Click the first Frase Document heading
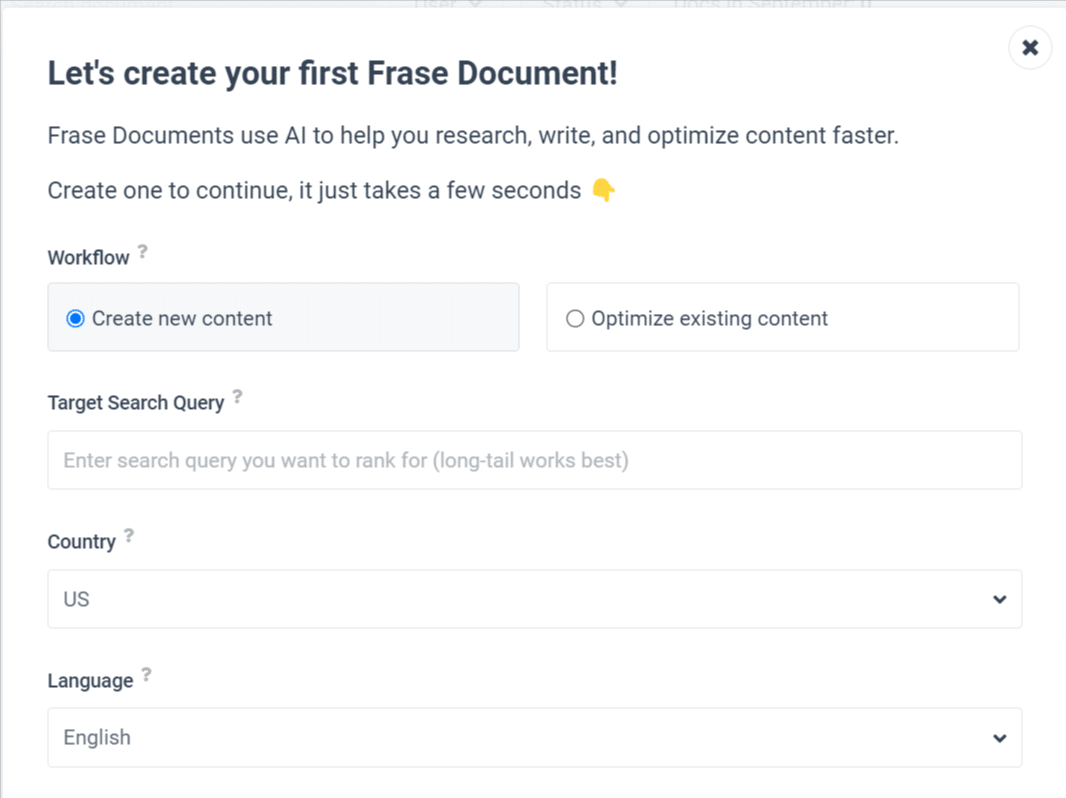This screenshot has width=1066, height=798. 332,73
